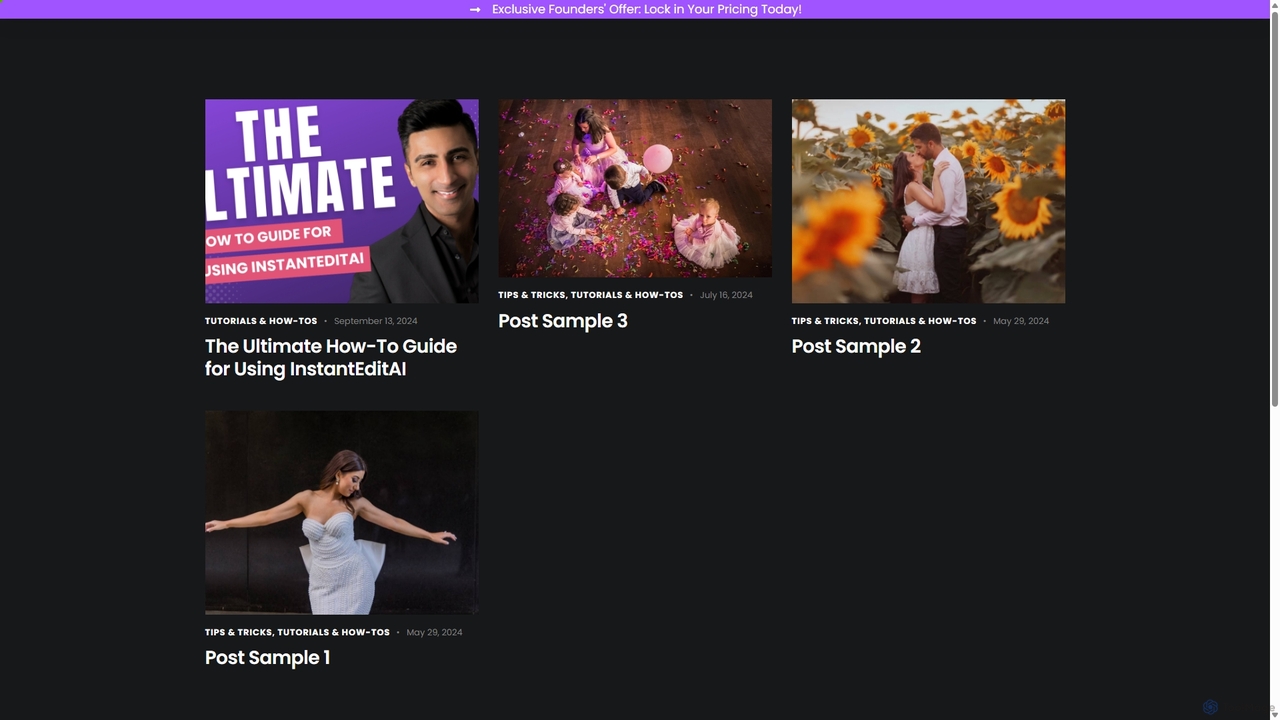This screenshot has height=720, width=1280.
Task: Open the 'Post Sample 3' title link
Action: click(x=563, y=321)
